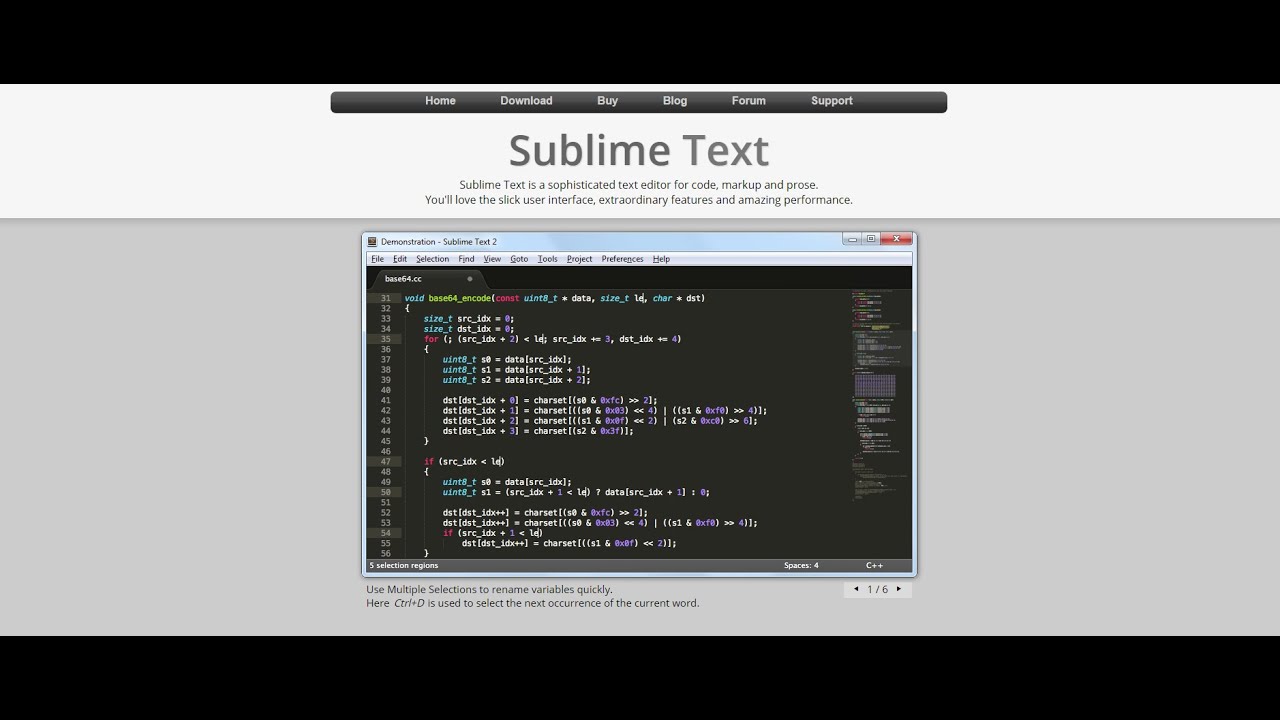Click 'dst[dst_idx + 3] = charset' line

[x=538, y=431]
